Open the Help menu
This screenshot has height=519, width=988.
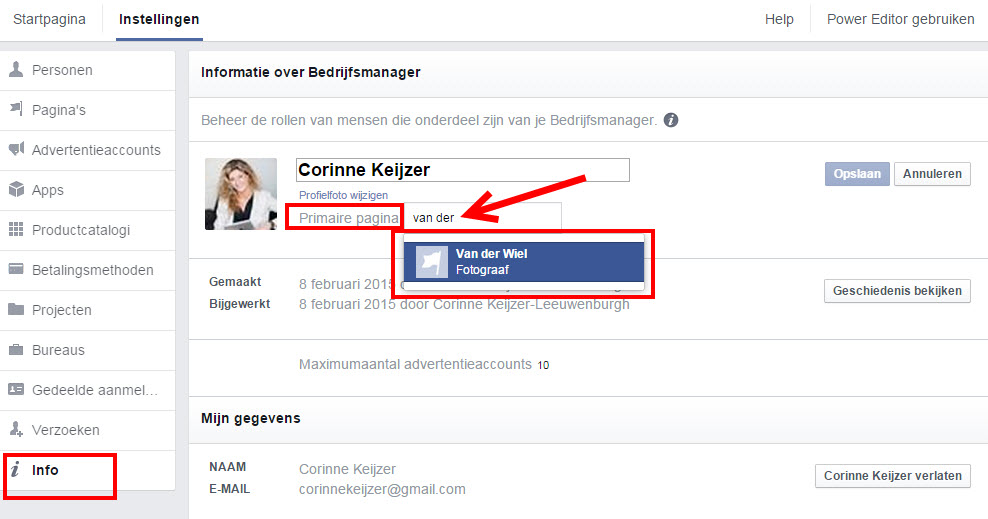(x=779, y=19)
